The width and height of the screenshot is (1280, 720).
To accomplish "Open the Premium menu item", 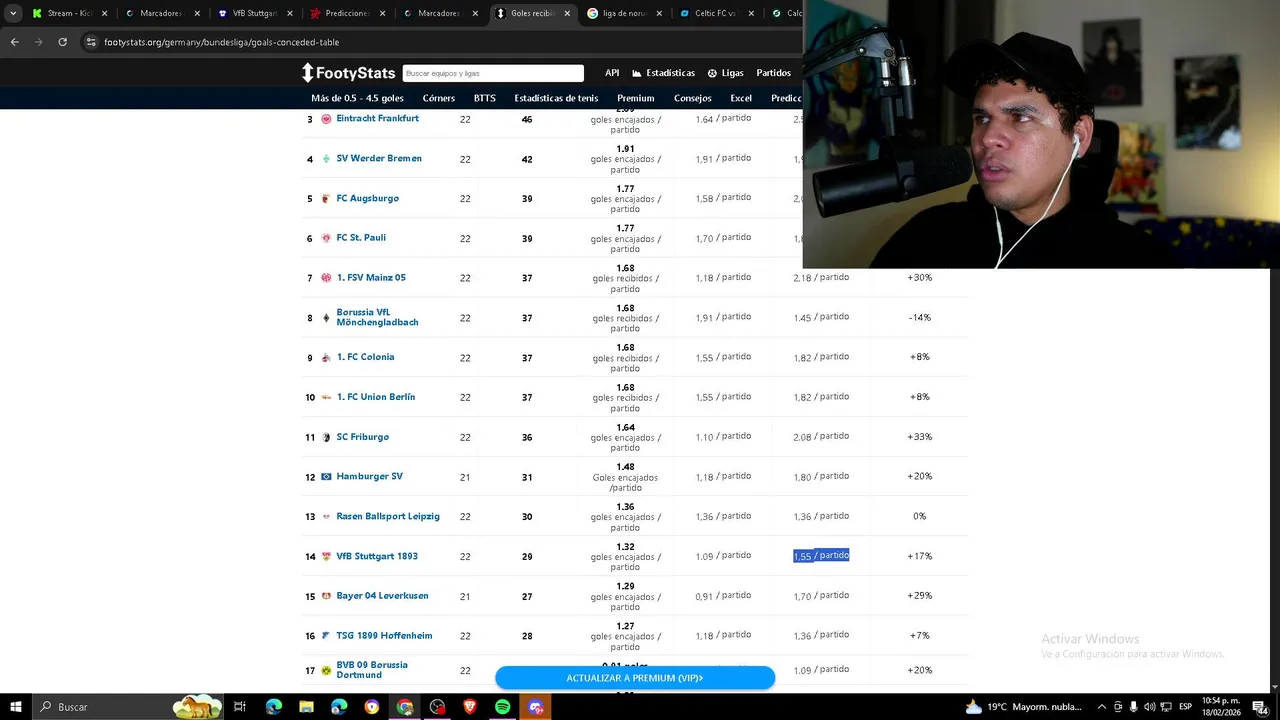I will (635, 98).
